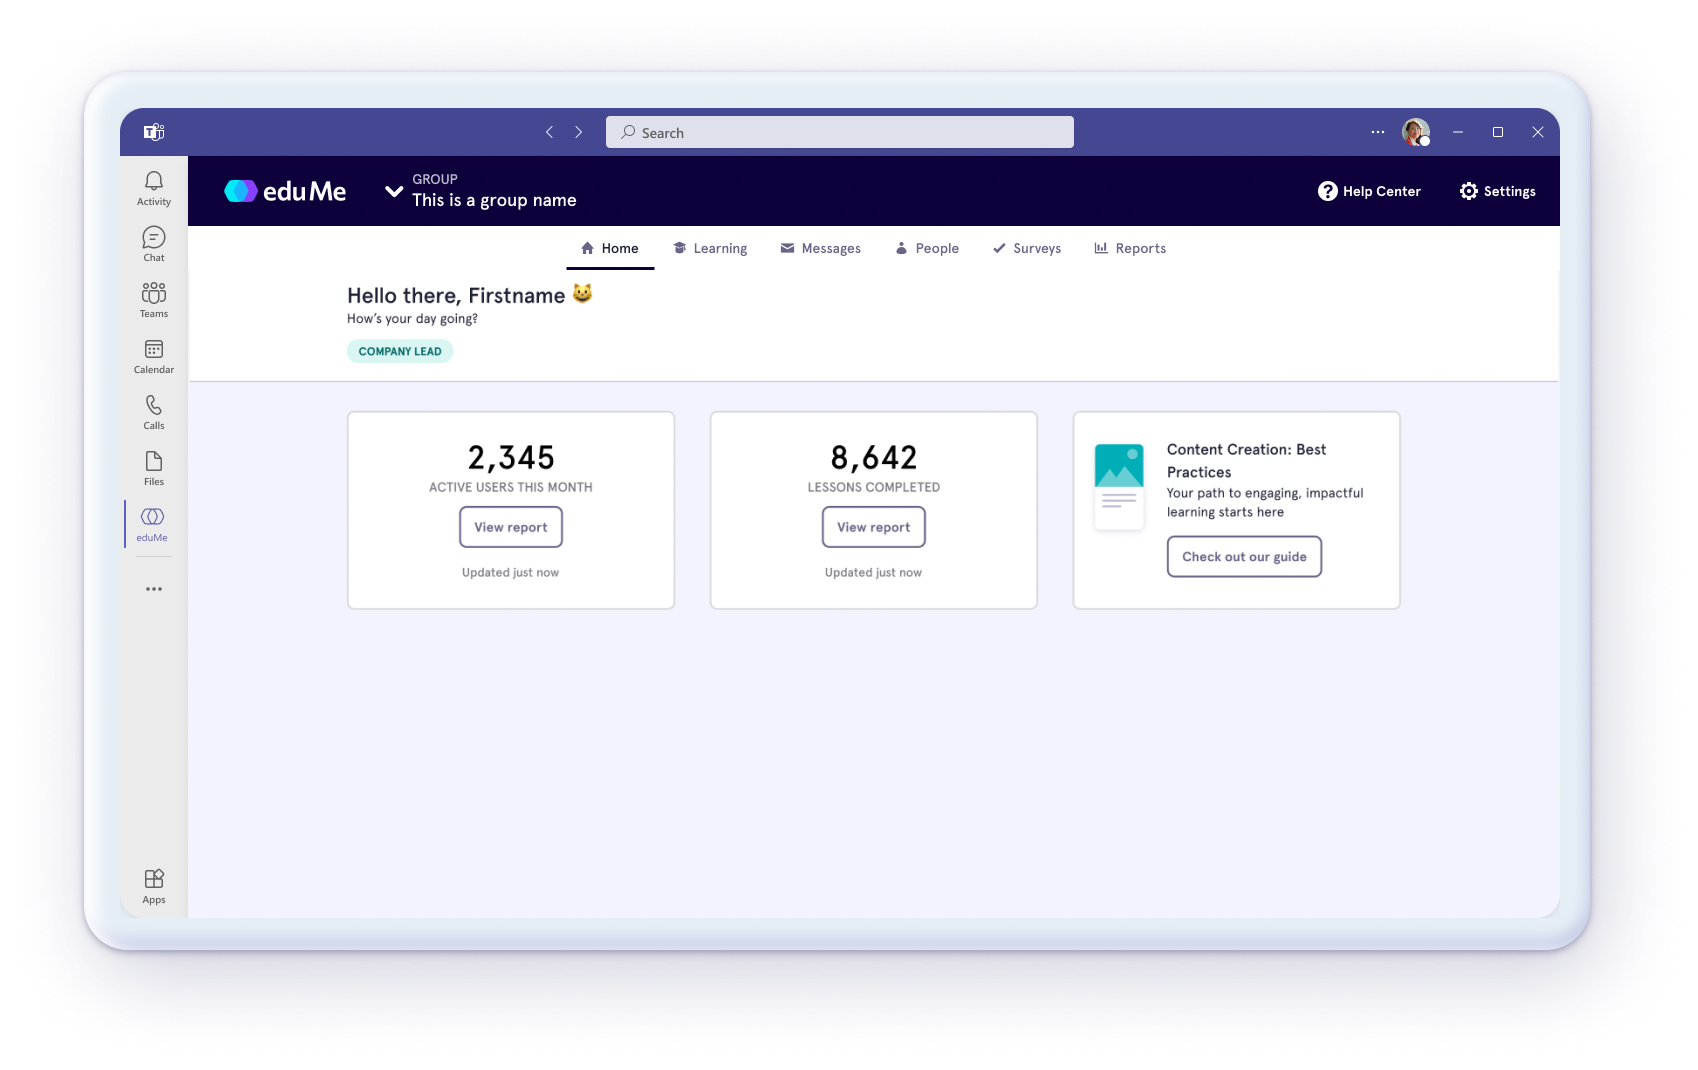Open the user profile avatar
The image size is (1698, 1070).
click(x=1416, y=132)
